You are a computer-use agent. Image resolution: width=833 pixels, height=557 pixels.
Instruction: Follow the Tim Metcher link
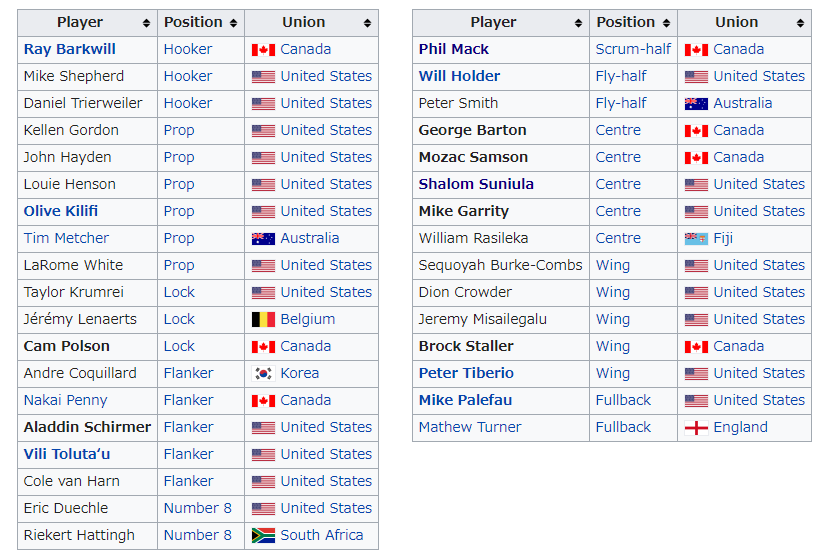click(x=66, y=239)
